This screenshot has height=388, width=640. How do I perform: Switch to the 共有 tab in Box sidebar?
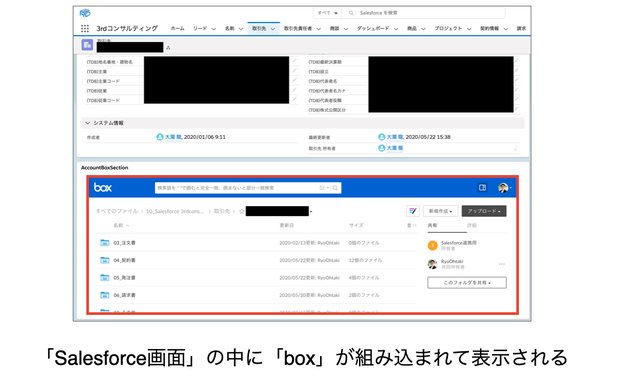point(432,226)
